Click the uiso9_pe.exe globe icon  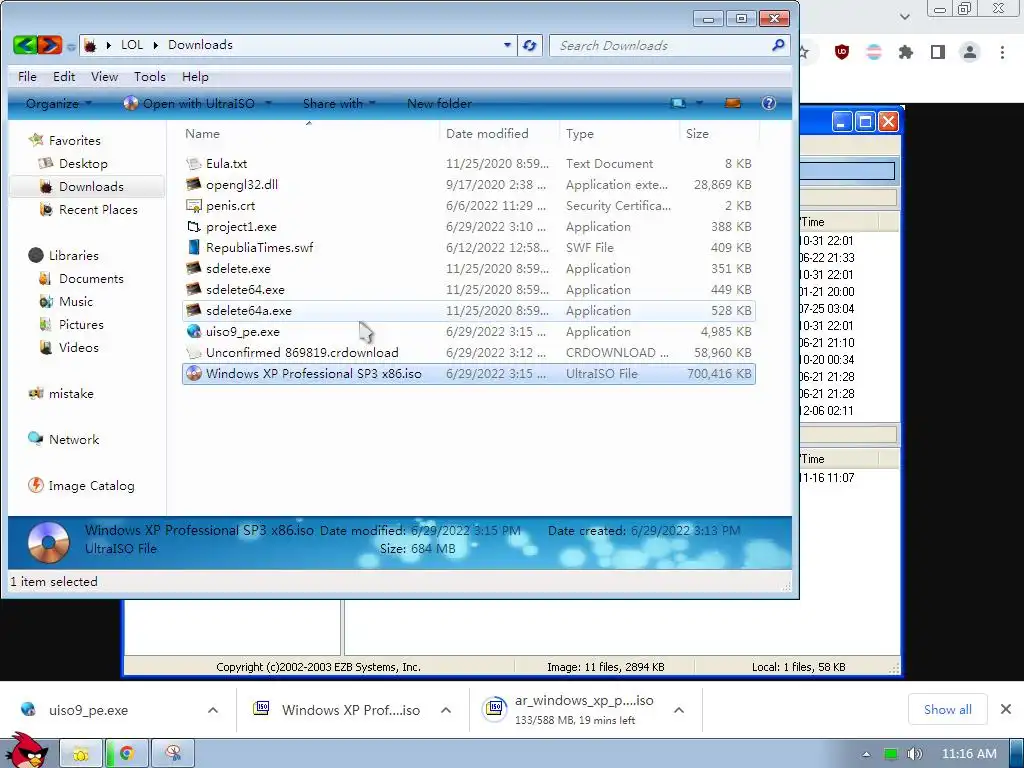coord(193,331)
